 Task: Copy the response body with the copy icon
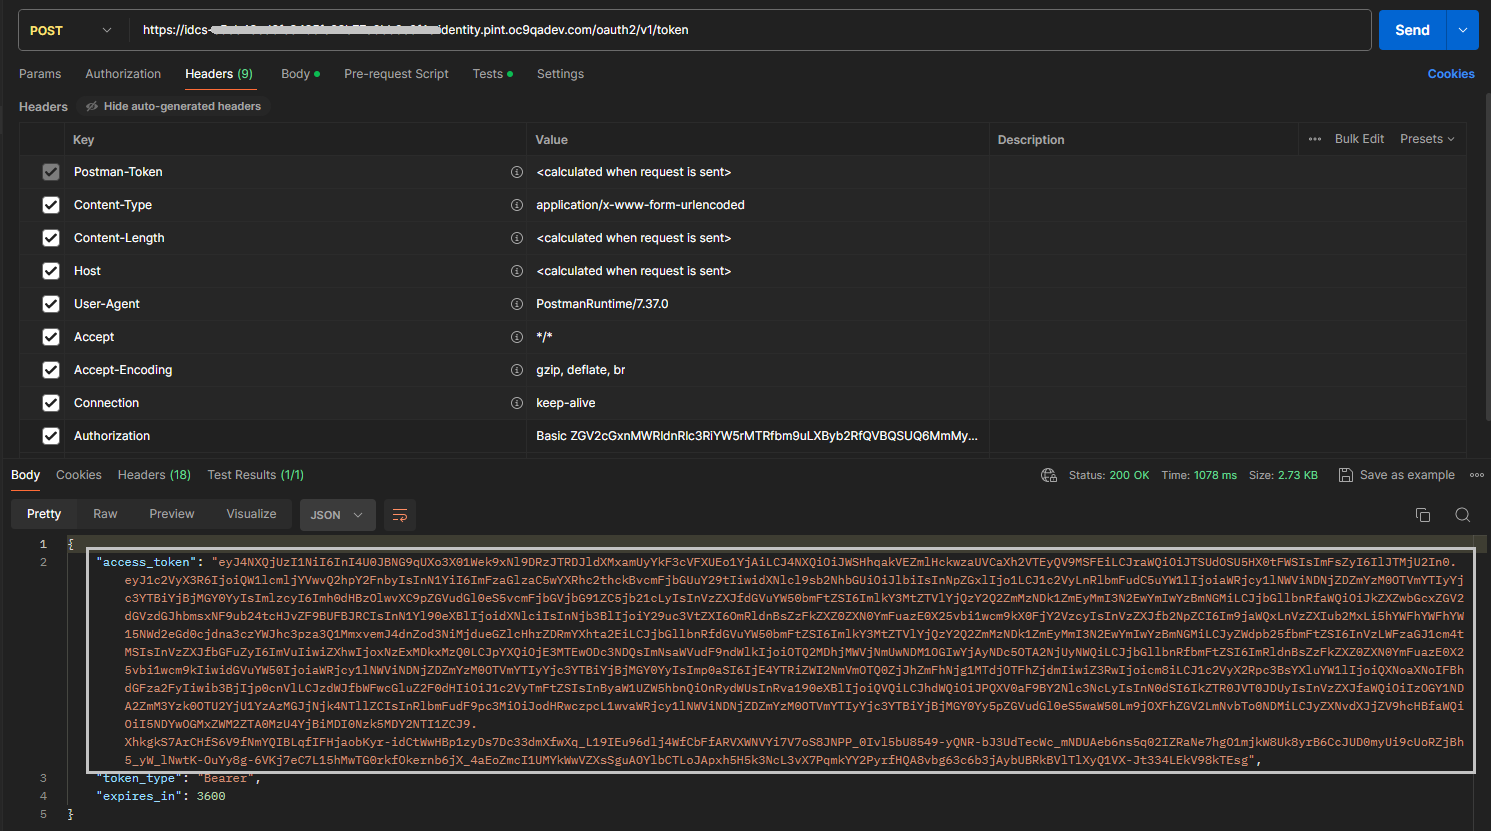pyautogui.click(x=1423, y=515)
